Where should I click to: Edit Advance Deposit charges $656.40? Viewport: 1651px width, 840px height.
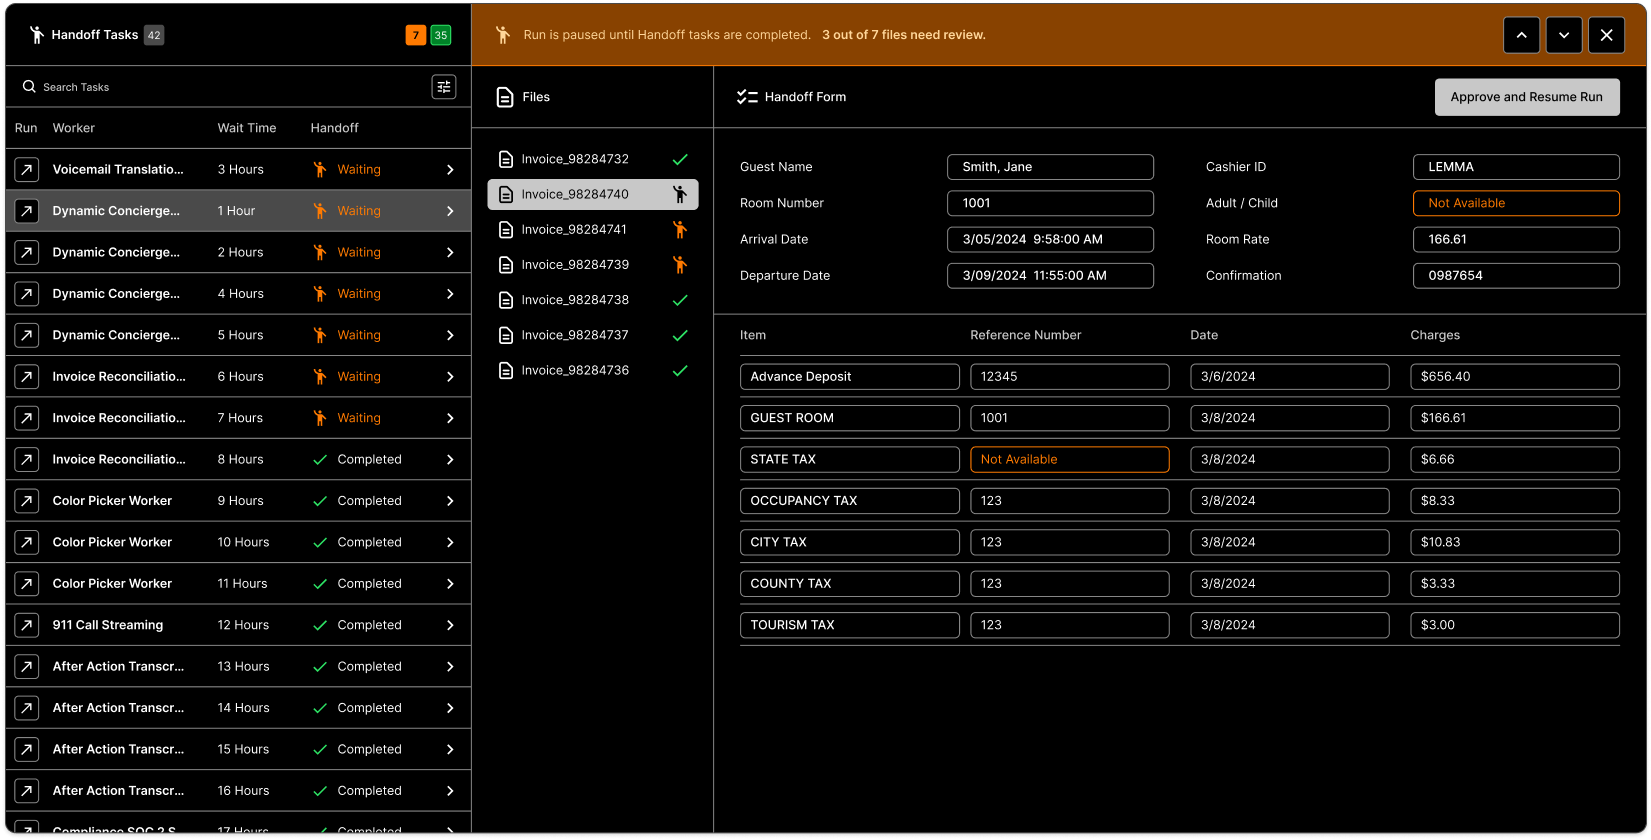click(1515, 377)
